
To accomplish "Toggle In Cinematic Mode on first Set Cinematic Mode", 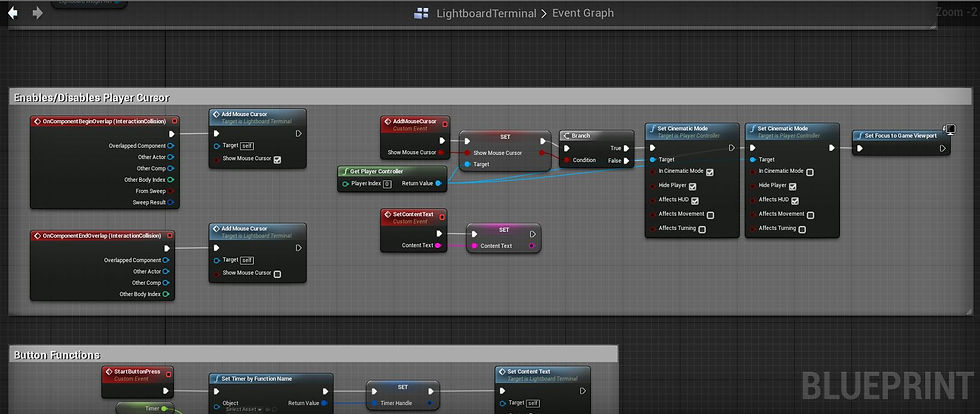I will pyautogui.click(x=709, y=172).
